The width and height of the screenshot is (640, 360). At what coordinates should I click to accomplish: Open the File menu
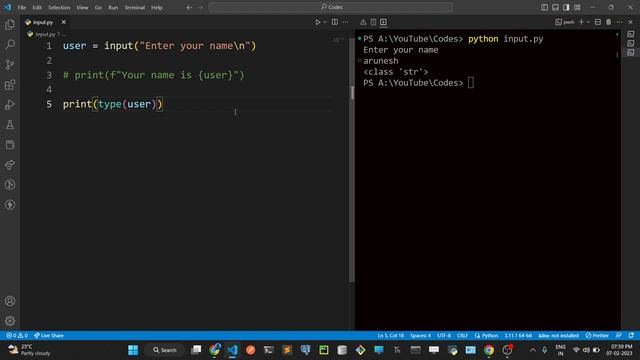tap(22, 7)
